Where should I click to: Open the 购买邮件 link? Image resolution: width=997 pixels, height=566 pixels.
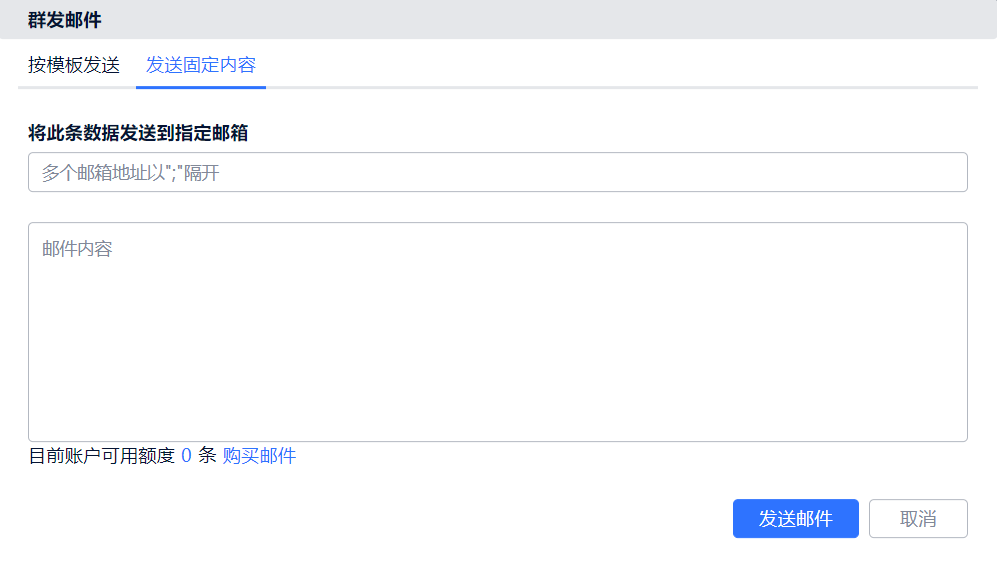[x=259, y=456]
